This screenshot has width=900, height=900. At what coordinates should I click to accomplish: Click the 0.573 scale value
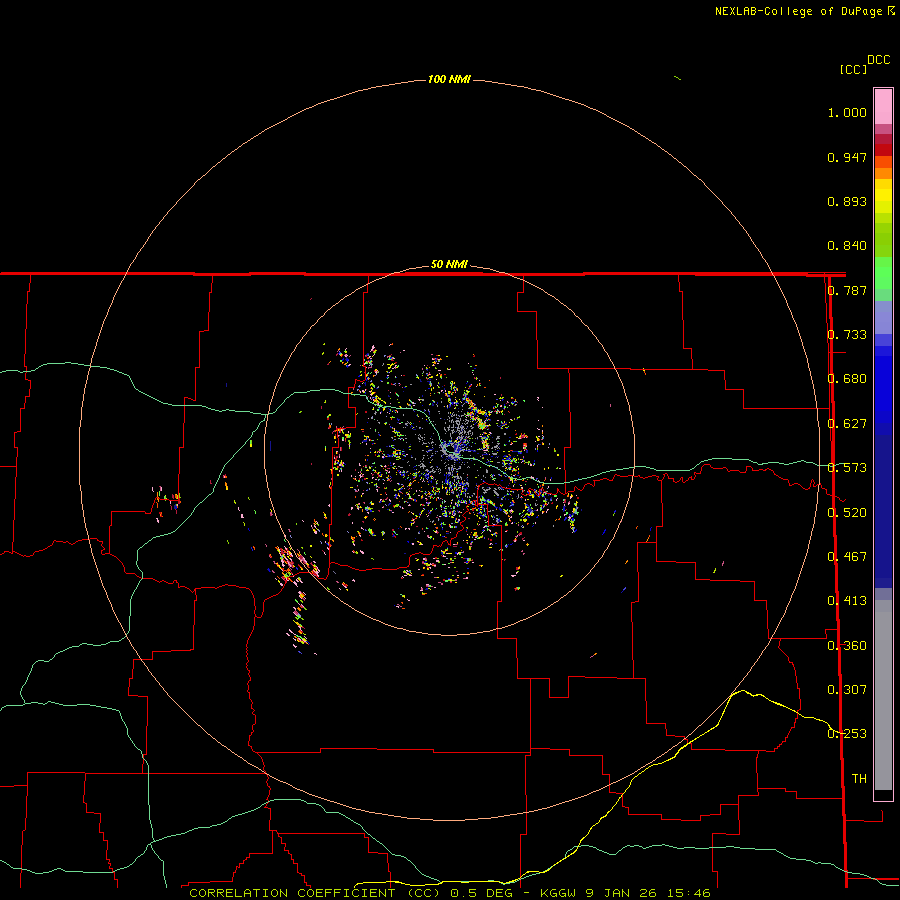[x=847, y=468]
